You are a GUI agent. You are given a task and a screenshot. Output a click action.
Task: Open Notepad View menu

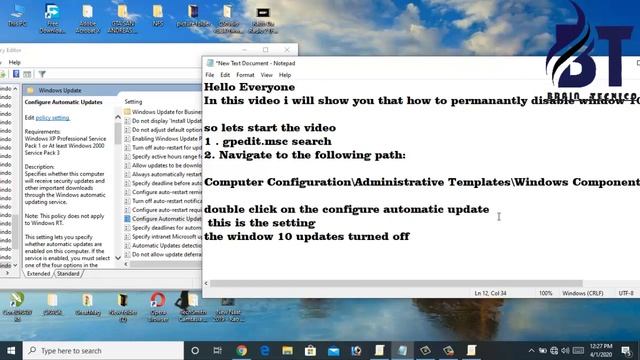click(x=267, y=75)
